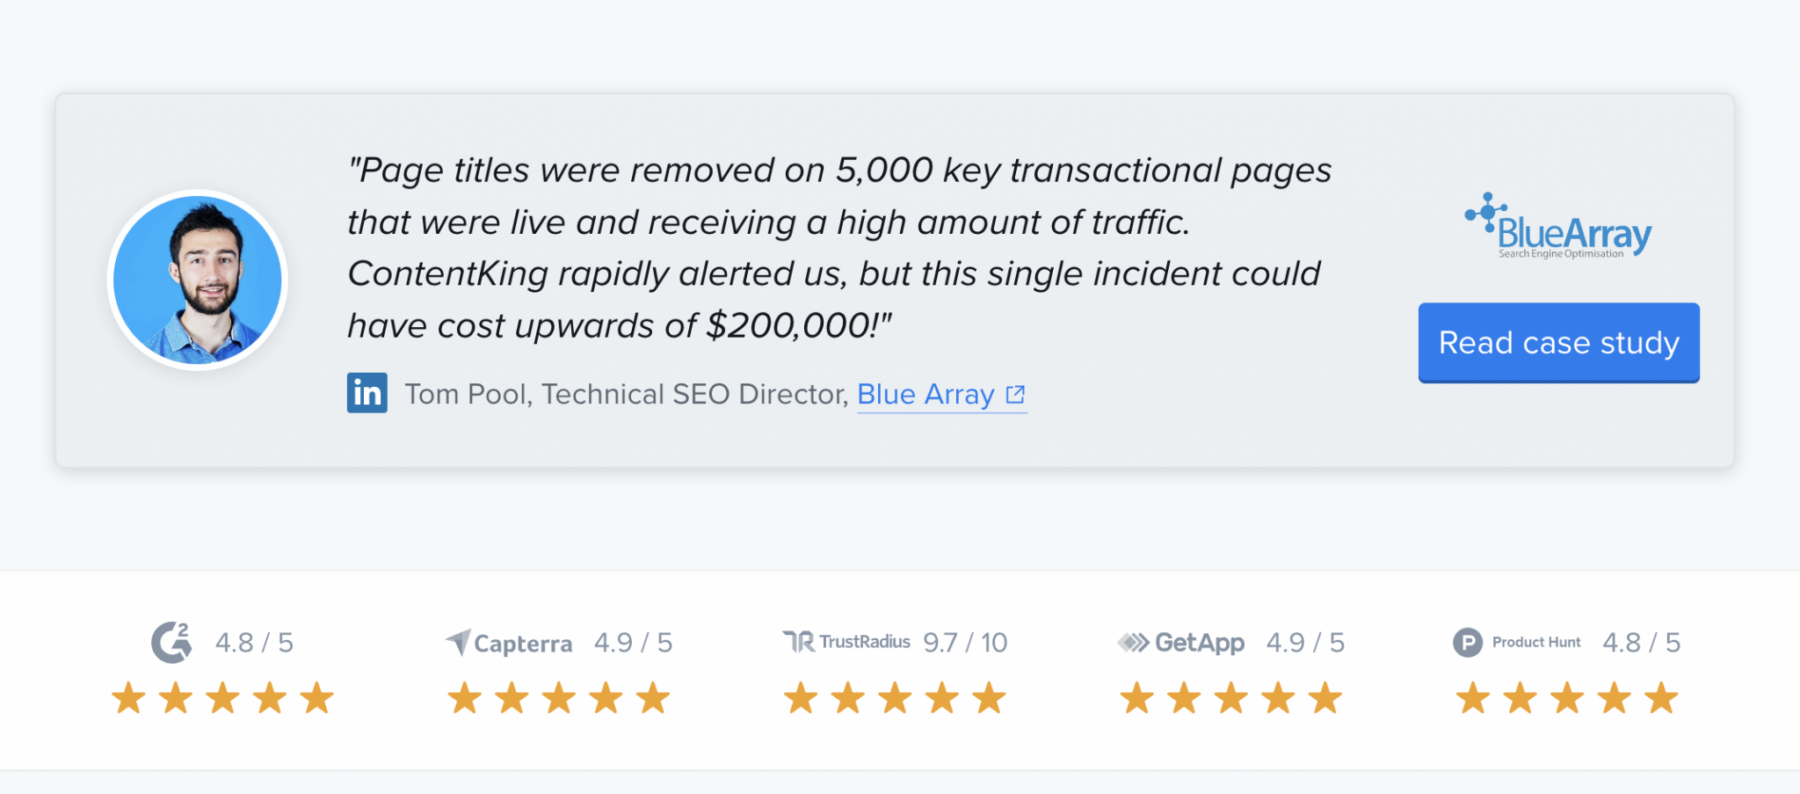Click the GetApp 4.9 / 5 rating text

[1305, 642]
